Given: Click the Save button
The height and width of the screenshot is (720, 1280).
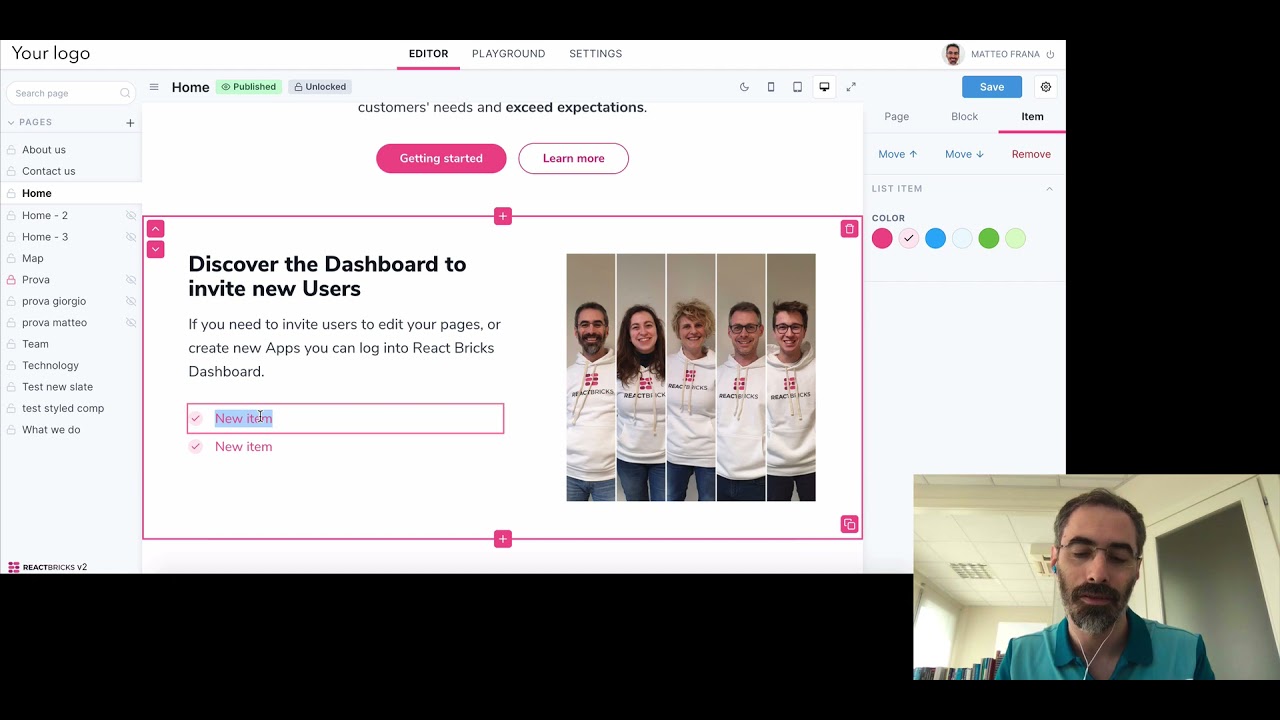Looking at the screenshot, I should pyautogui.click(x=992, y=87).
